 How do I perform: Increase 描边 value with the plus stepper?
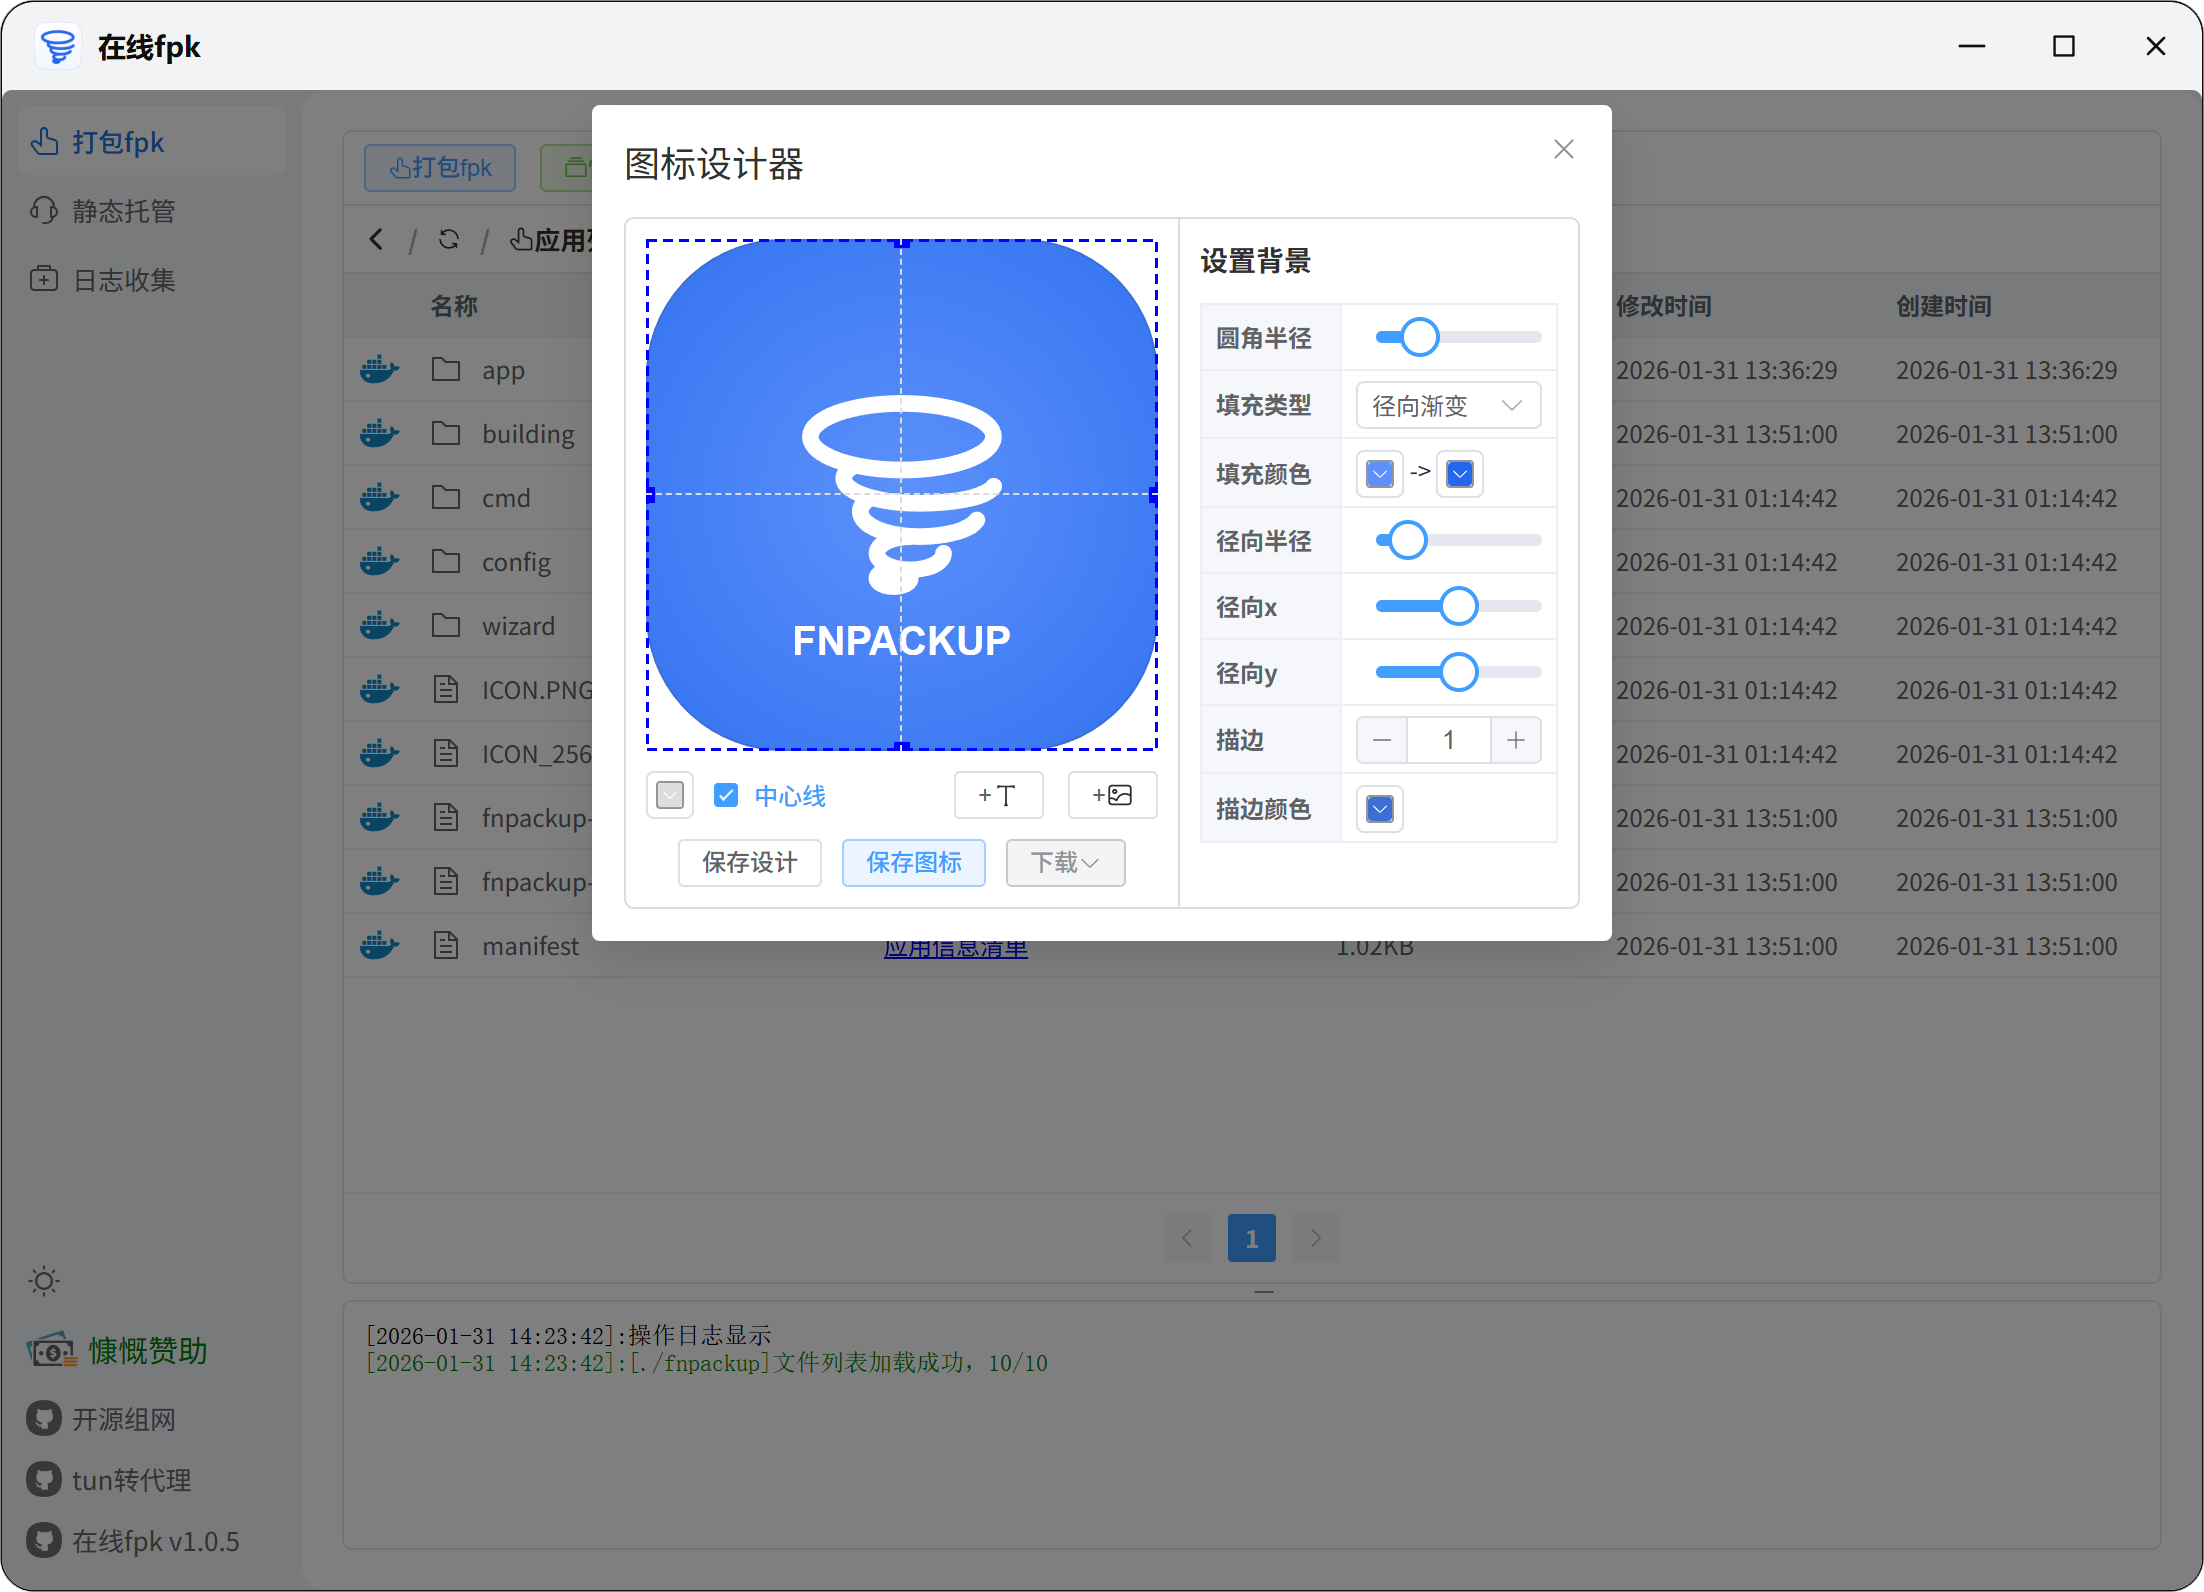pyautogui.click(x=1516, y=740)
